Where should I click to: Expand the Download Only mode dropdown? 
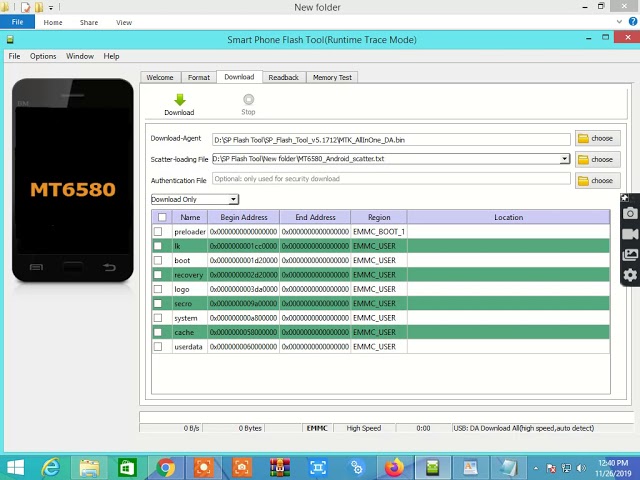point(233,199)
